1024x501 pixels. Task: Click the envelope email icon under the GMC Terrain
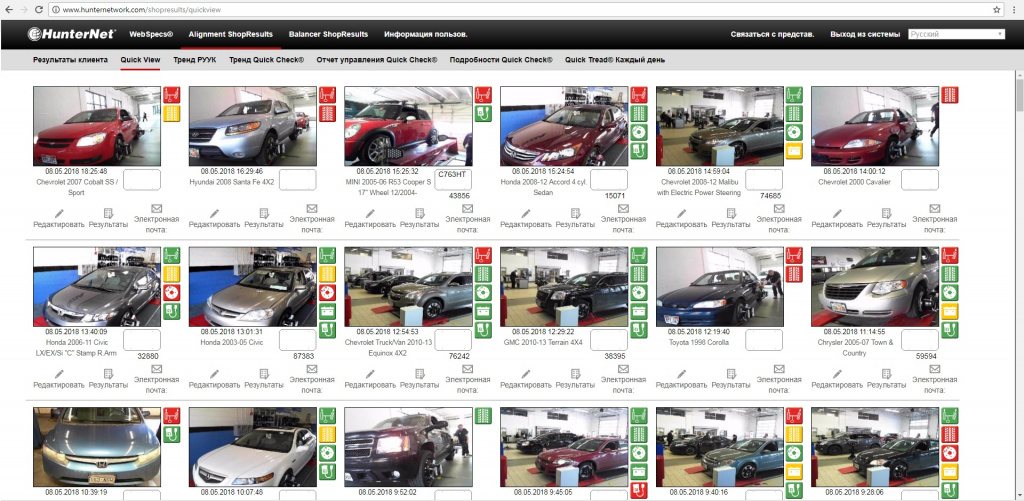(623, 369)
